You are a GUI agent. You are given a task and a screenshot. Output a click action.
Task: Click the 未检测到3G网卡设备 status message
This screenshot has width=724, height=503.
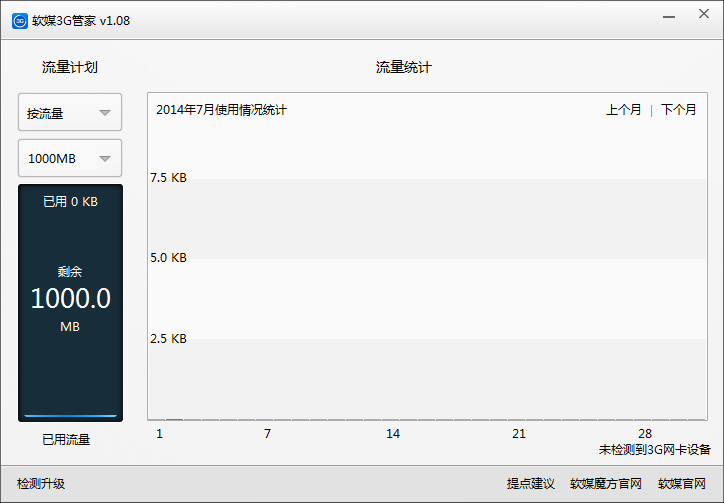[654, 449]
